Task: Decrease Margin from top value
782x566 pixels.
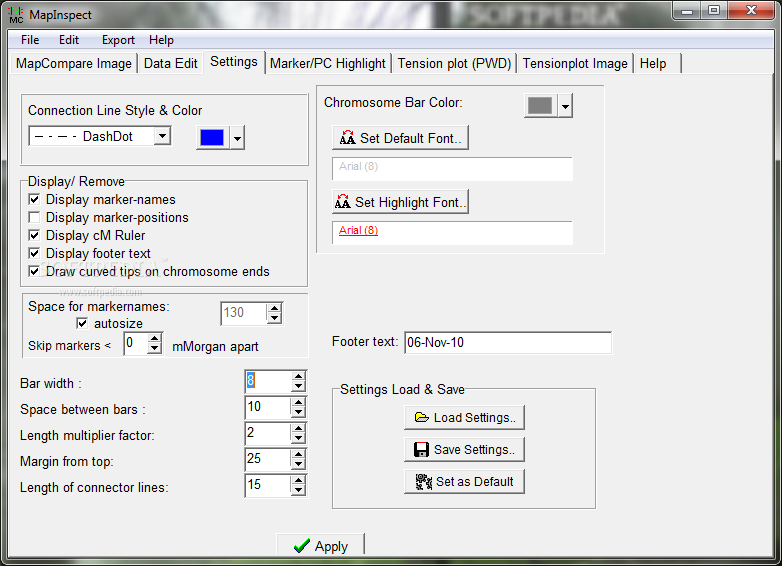Action: 298,464
